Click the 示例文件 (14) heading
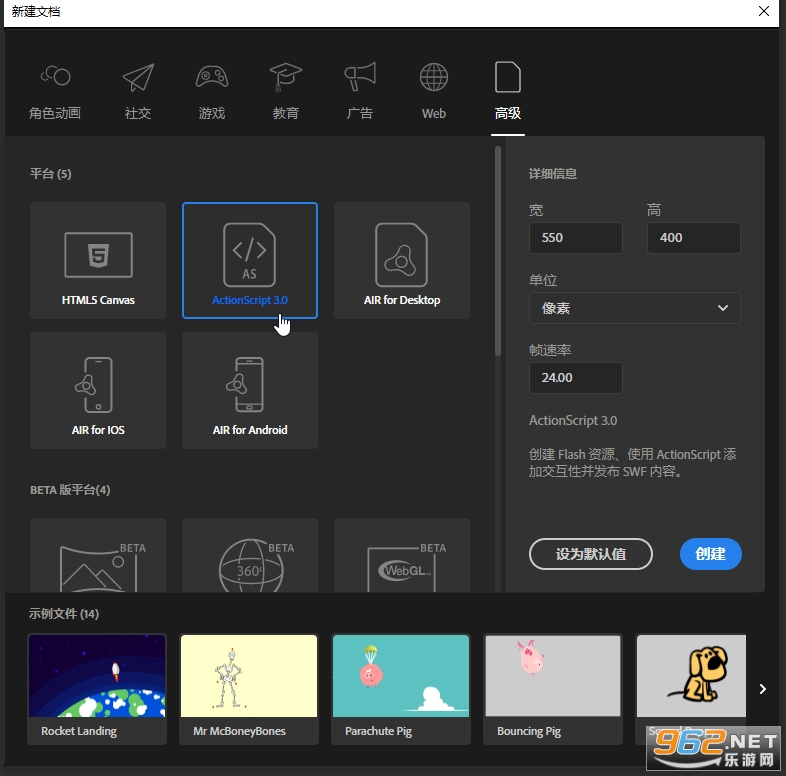This screenshot has height=776, width=786. (x=64, y=614)
